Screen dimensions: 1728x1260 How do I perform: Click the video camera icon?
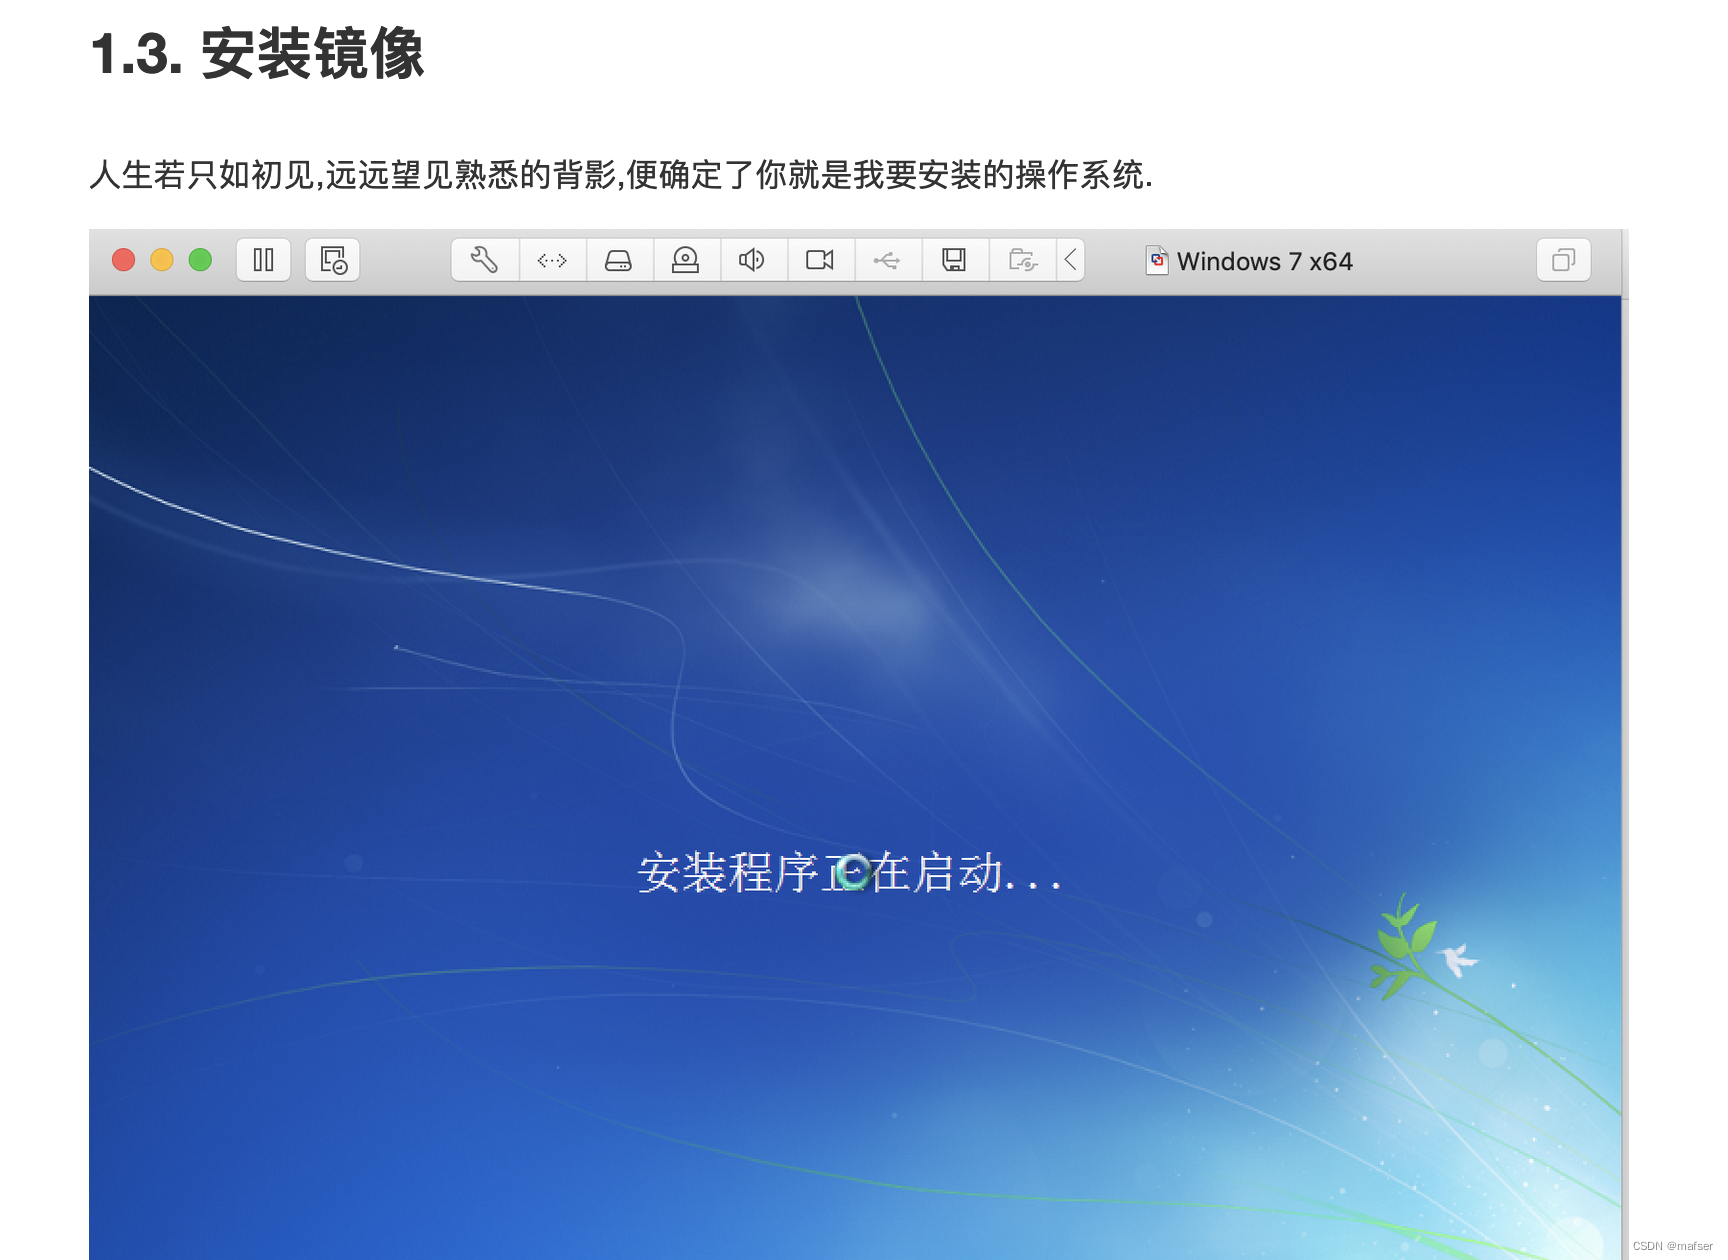point(820,260)
